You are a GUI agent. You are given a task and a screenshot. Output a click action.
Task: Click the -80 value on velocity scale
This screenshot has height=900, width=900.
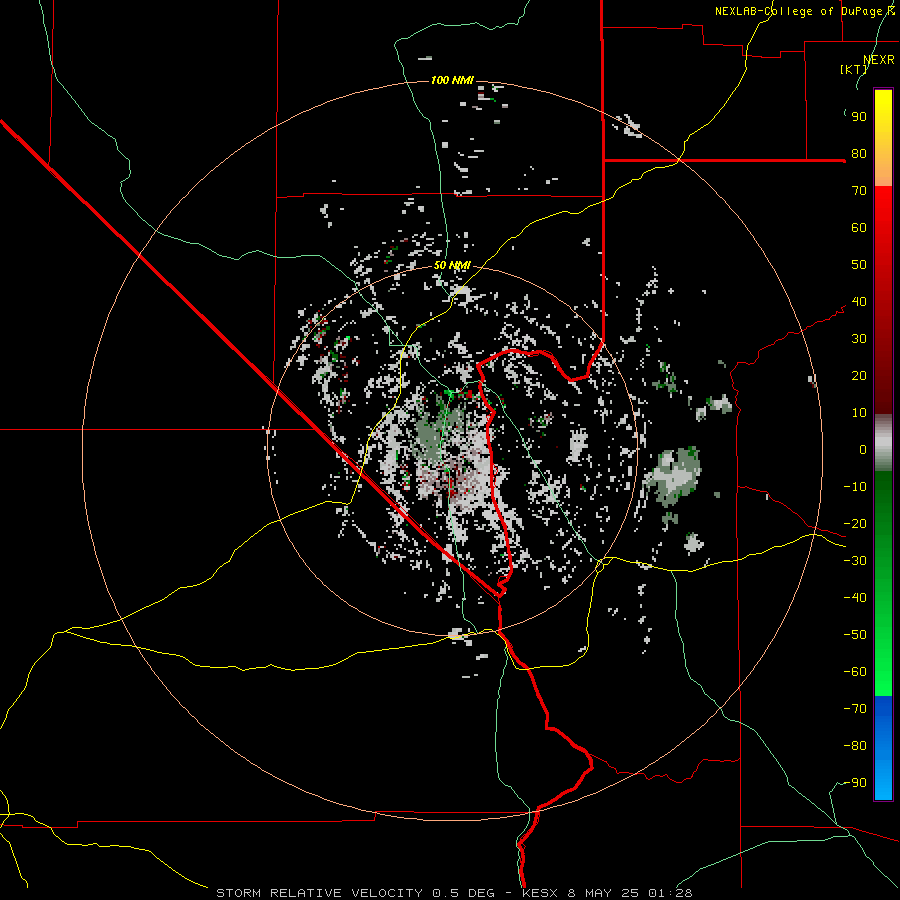855,746
